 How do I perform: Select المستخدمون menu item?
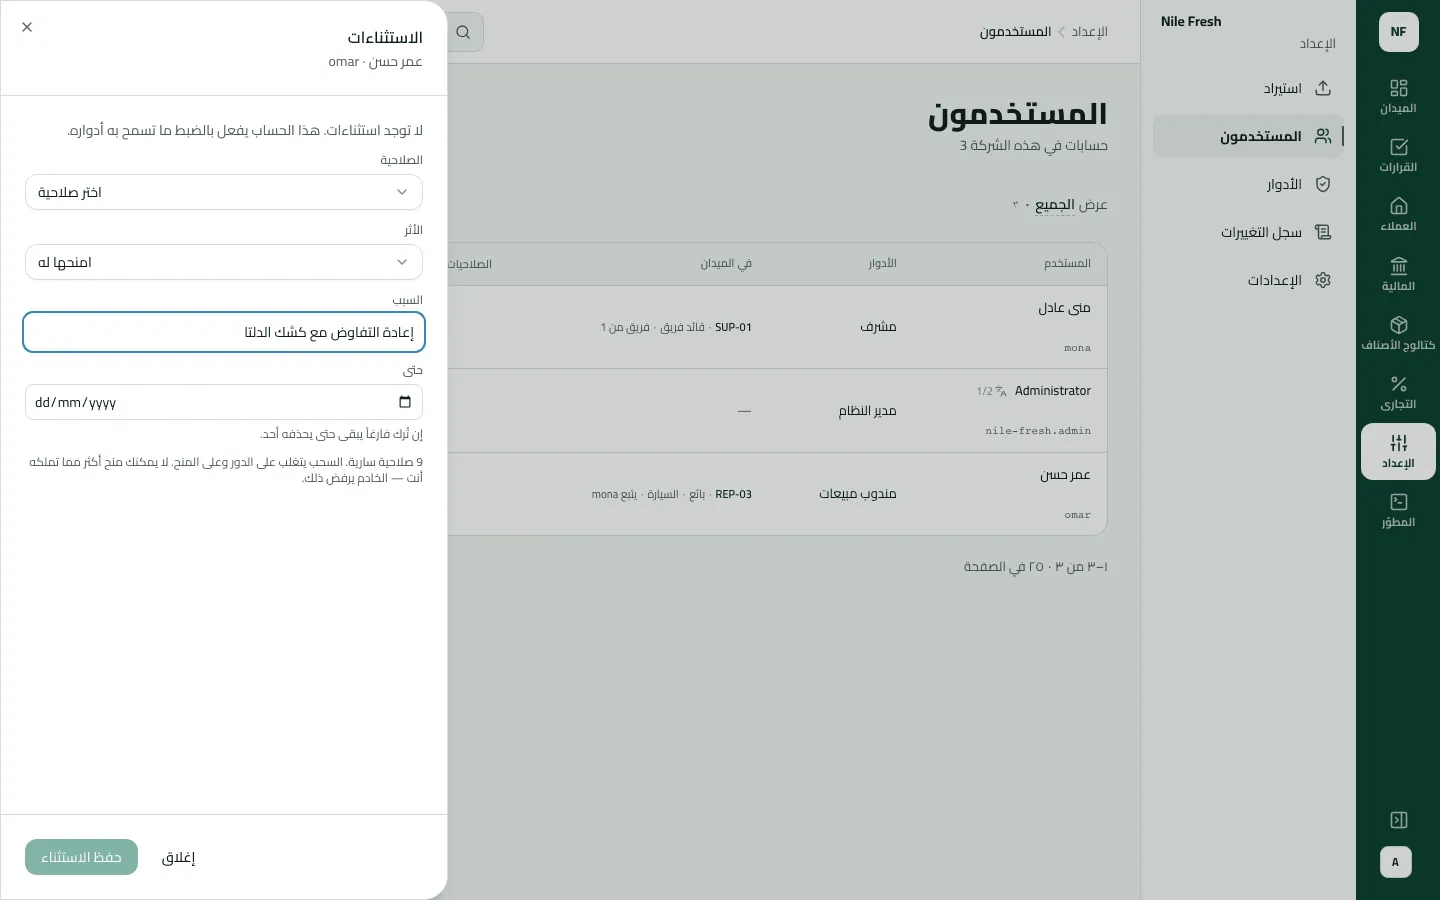click(1248, 136)
